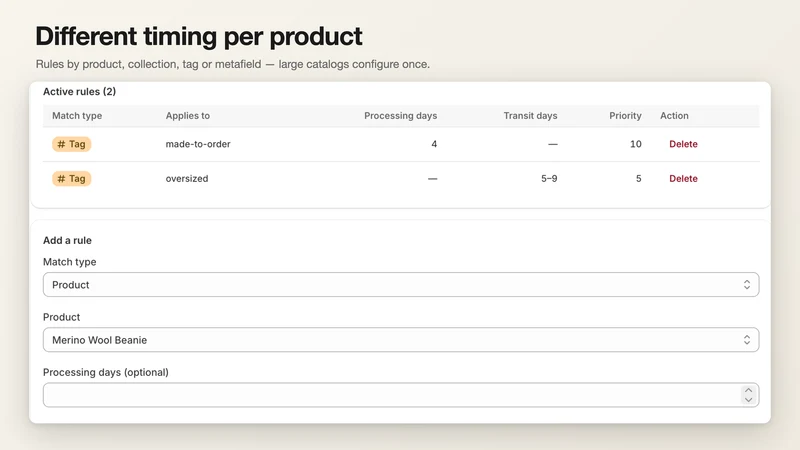Click processing days value 4 for made-to-order
The height and width of the screenshot is (450, 800).
click(434, 144)
